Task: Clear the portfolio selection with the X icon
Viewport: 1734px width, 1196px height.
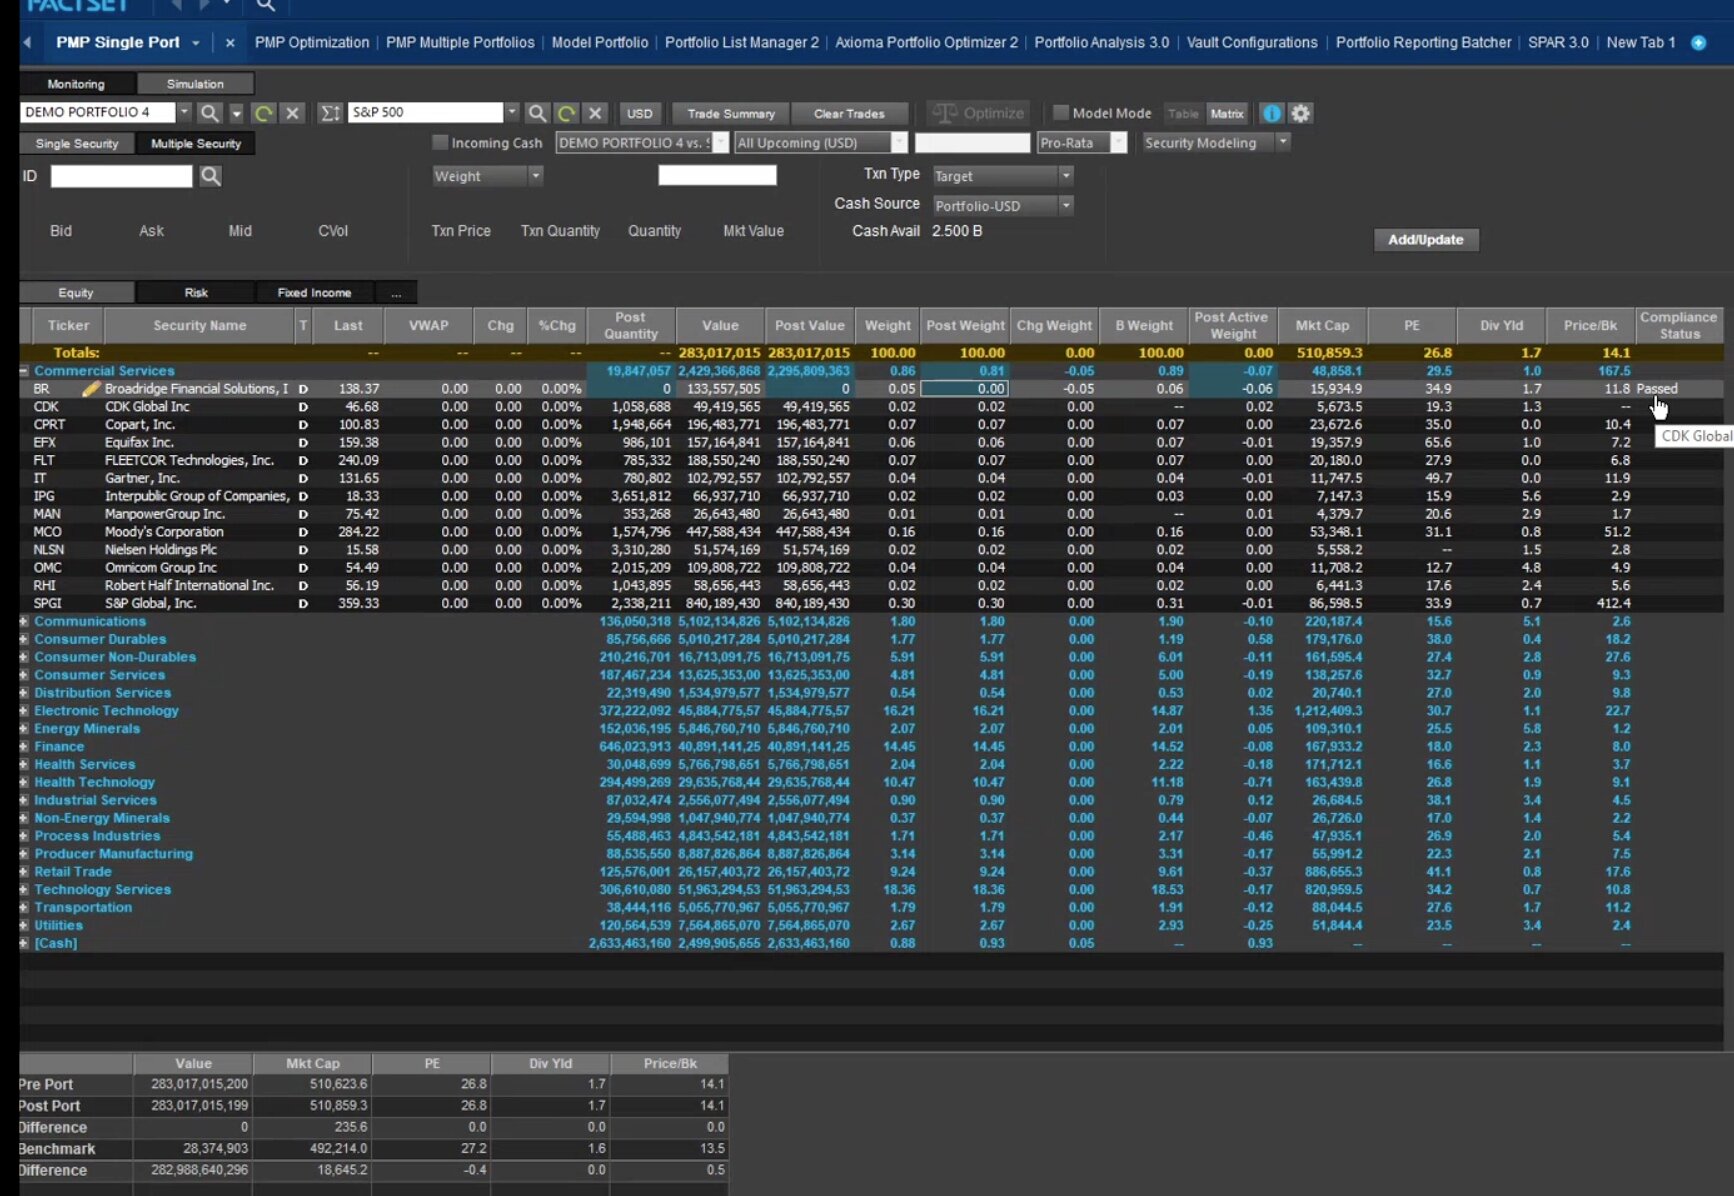Action: click(292, 113)
